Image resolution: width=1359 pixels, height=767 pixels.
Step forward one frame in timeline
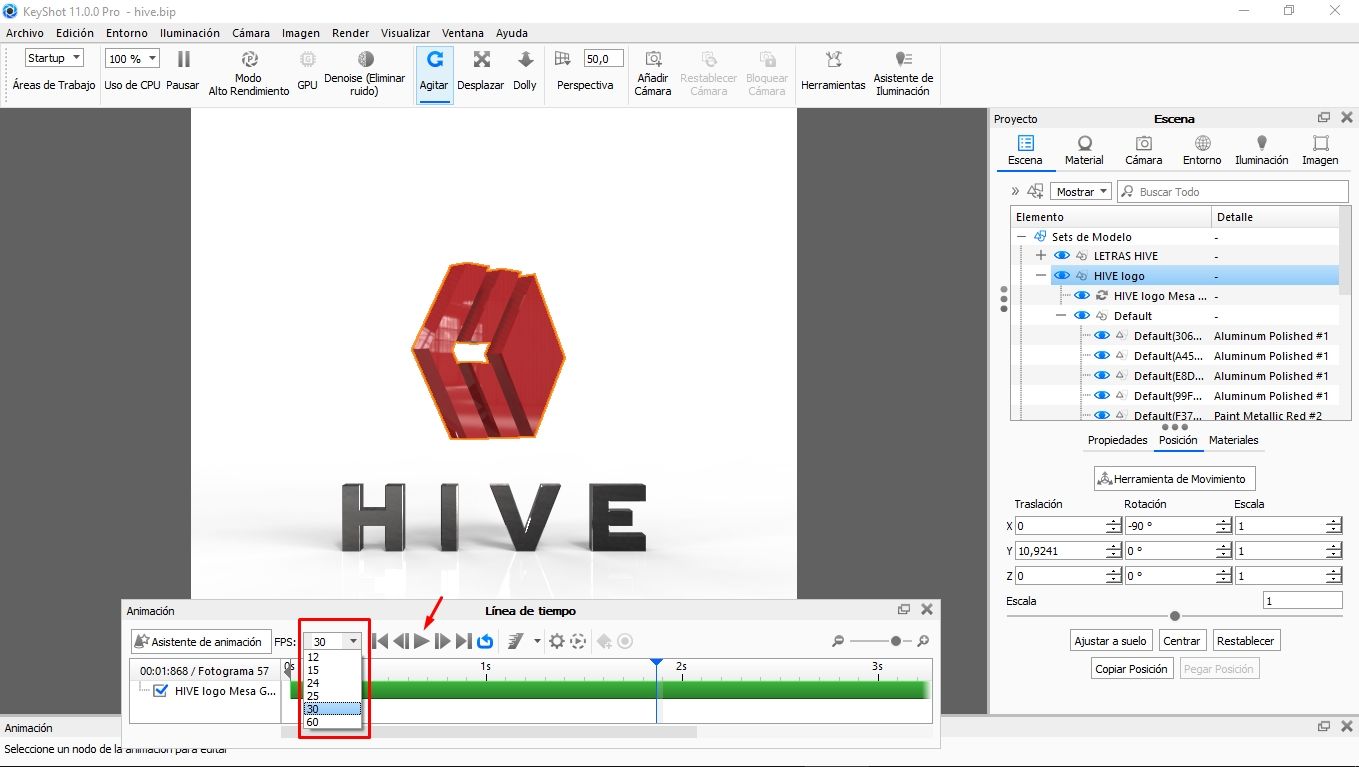click(x=443, y=641)
